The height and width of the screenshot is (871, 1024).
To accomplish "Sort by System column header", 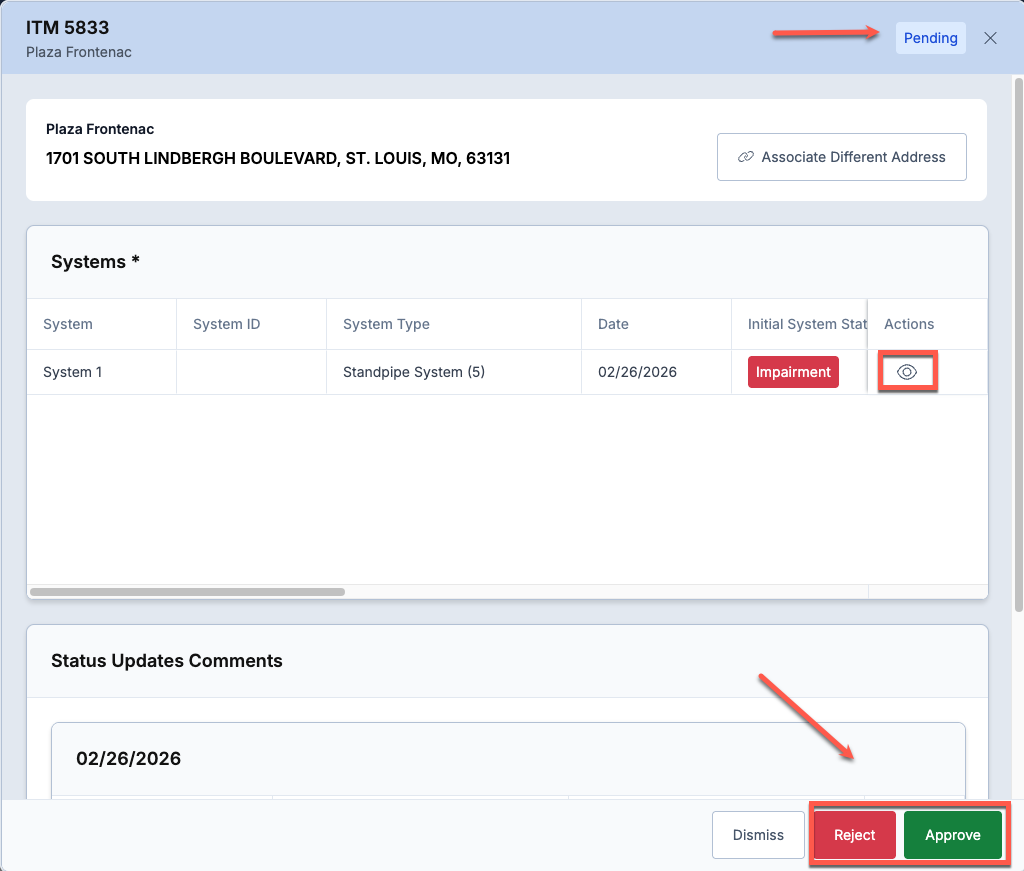I will 101,324.
